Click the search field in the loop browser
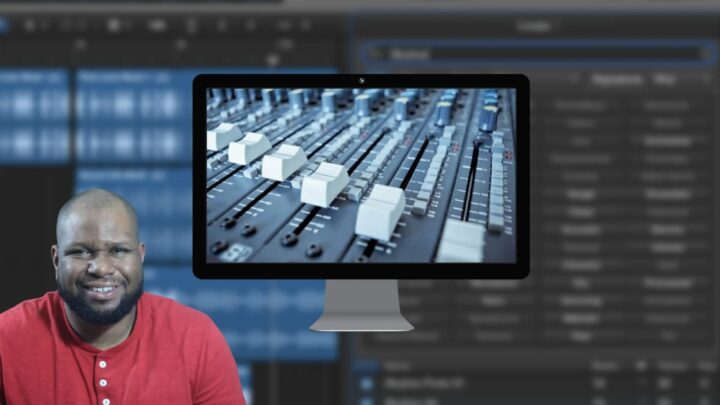 coord(540,54)
